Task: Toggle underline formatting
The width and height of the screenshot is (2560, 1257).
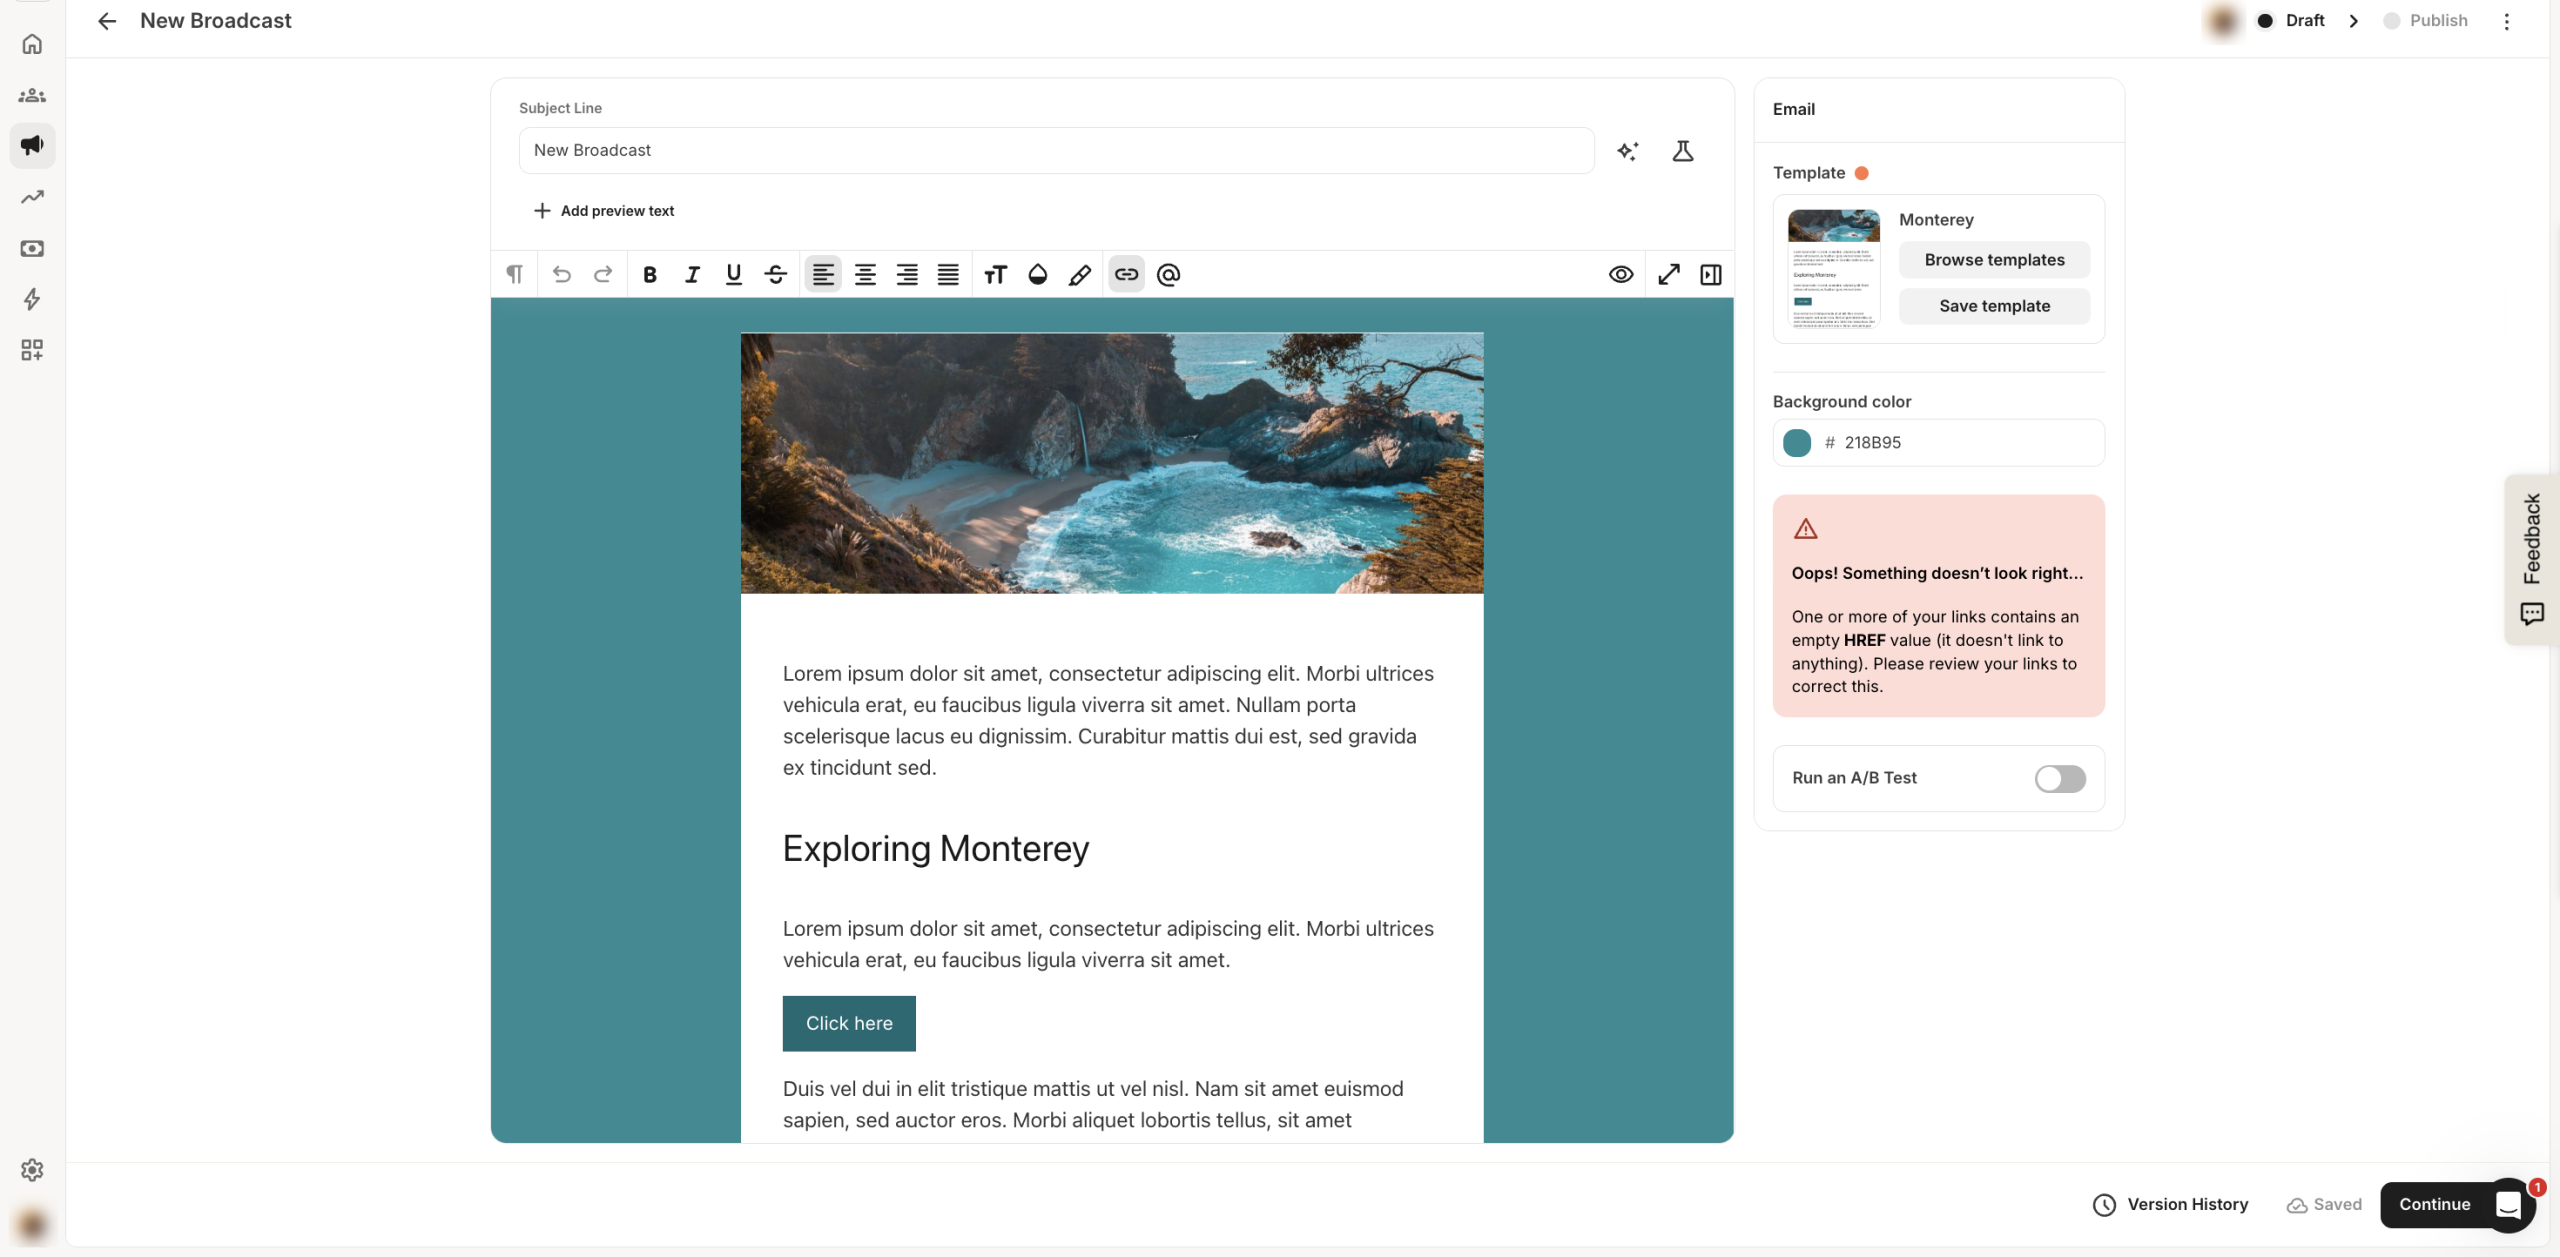Action: (734, 274)
